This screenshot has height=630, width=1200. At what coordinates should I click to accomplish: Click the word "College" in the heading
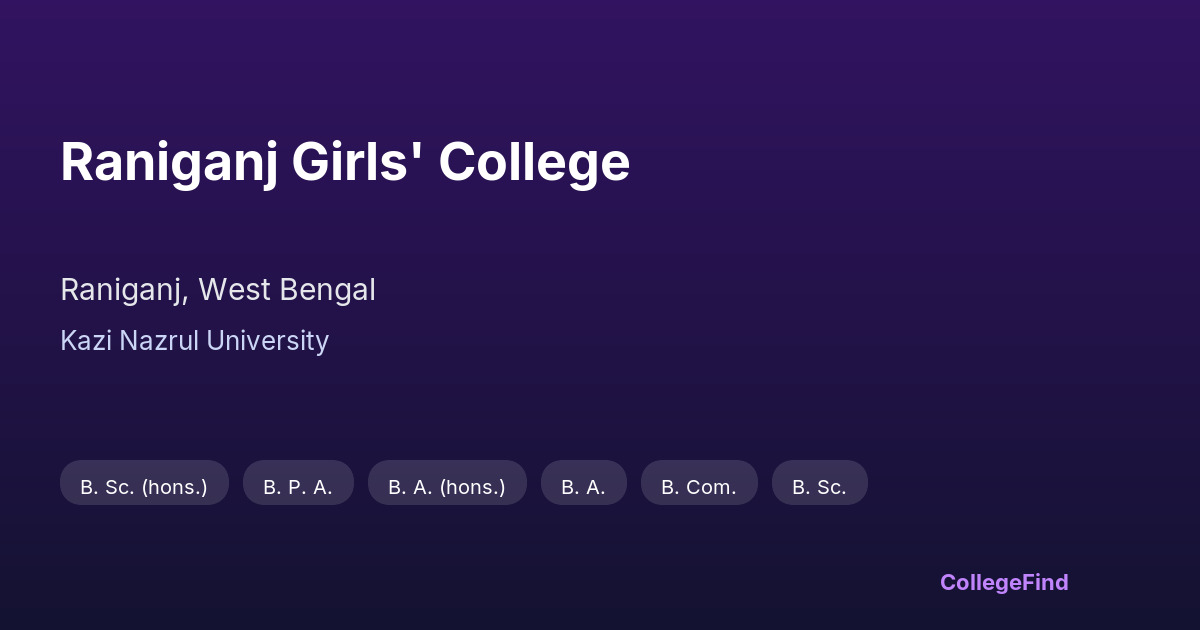coord(534,162)
